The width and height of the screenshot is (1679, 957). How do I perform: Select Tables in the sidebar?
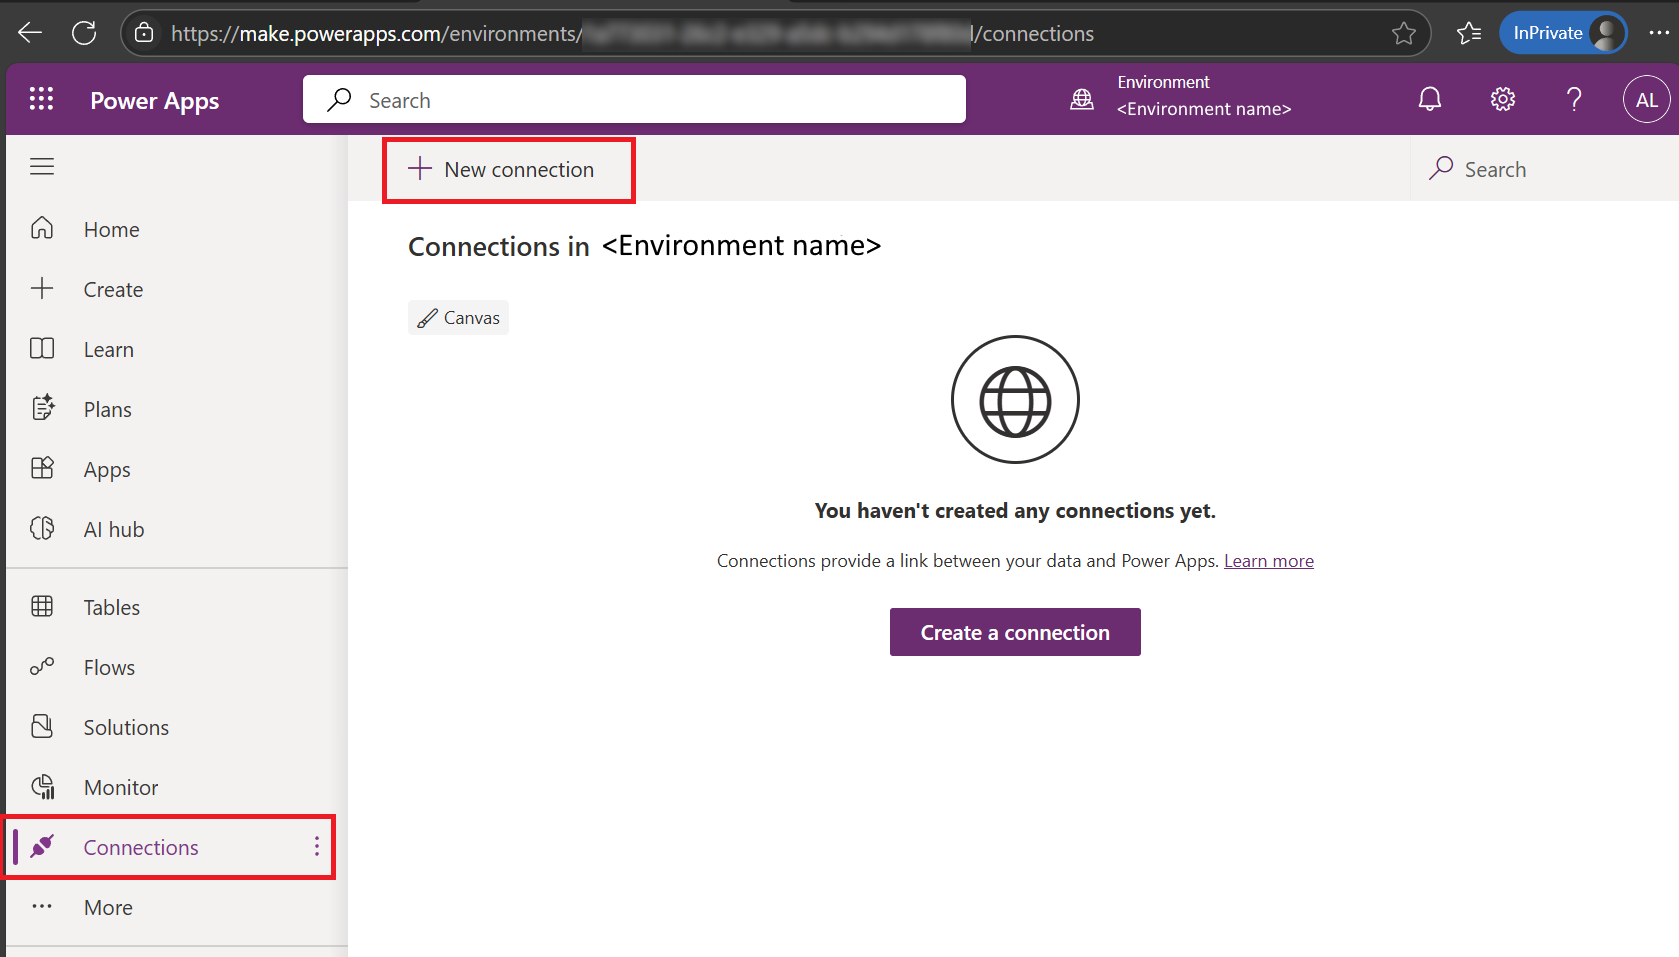point(110,607)
